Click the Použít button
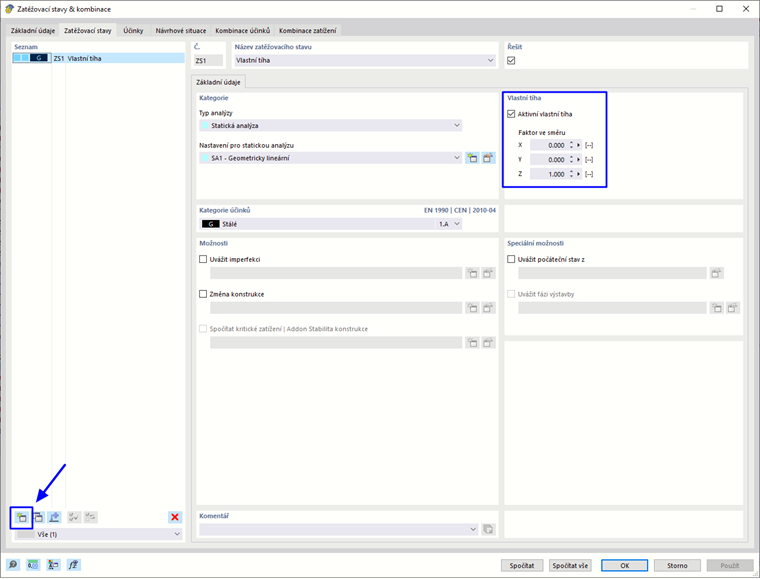The height and width of the screenshot is (579, 760). pyautogui.click(x=729, y=566)
